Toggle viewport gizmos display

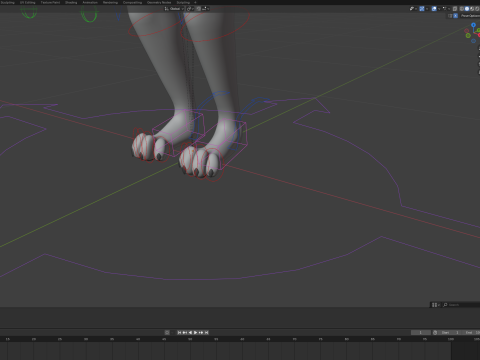pyautogui.click(x=422, y=9)
